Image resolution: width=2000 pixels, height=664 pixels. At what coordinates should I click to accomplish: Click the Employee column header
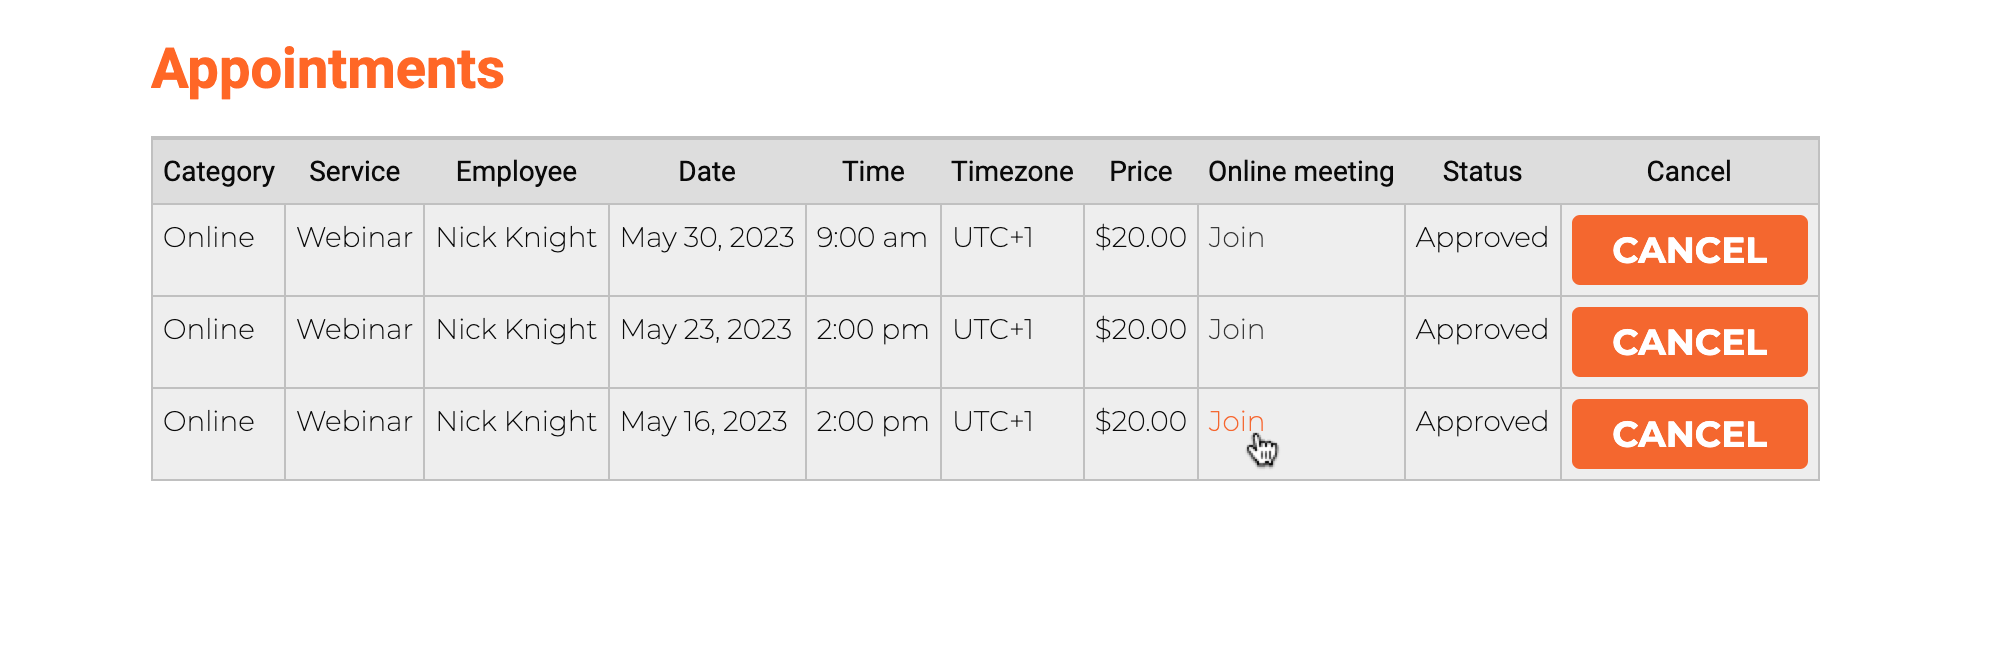coord(516,172)
